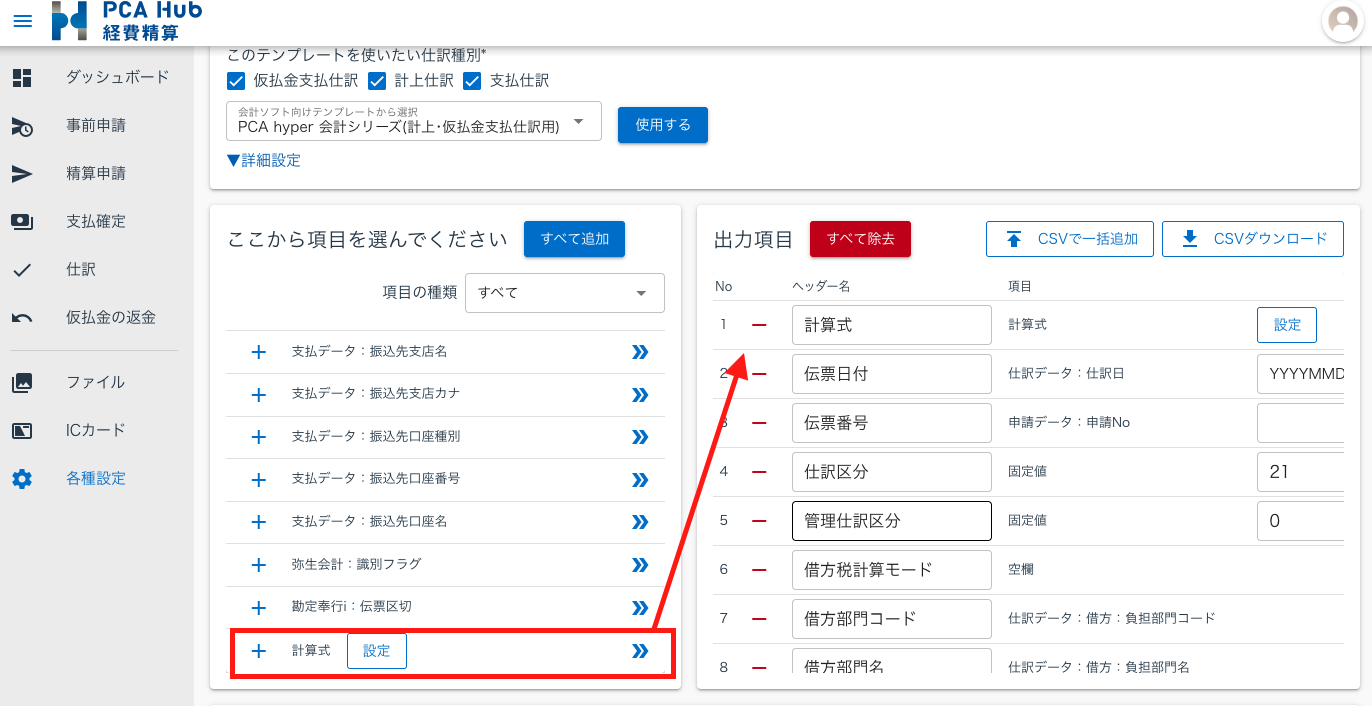Add 振込先口座番号 with plus icon
Image resolution: width=1372 pixels, height=706 pixels.
[258, 479]
